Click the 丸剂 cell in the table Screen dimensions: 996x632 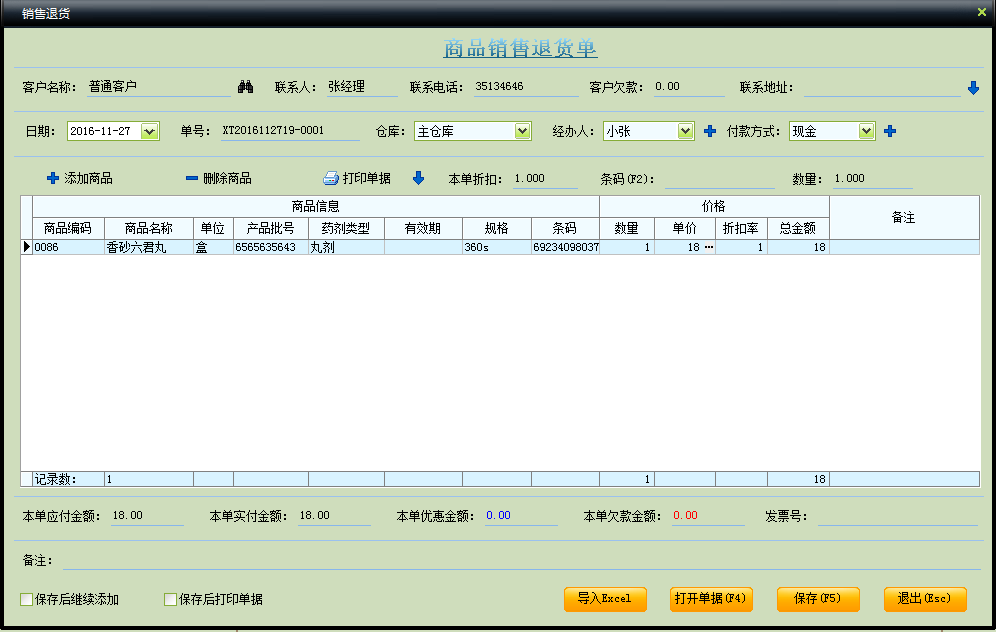(x=346, y=247)
